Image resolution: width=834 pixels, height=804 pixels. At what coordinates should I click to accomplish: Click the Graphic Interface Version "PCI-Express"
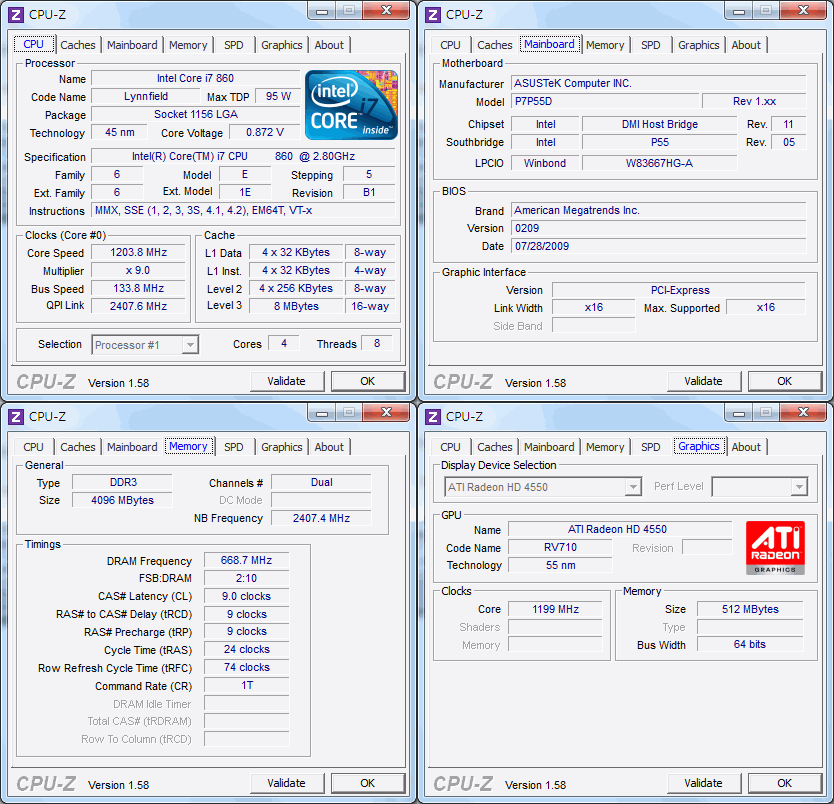(679, 290)
